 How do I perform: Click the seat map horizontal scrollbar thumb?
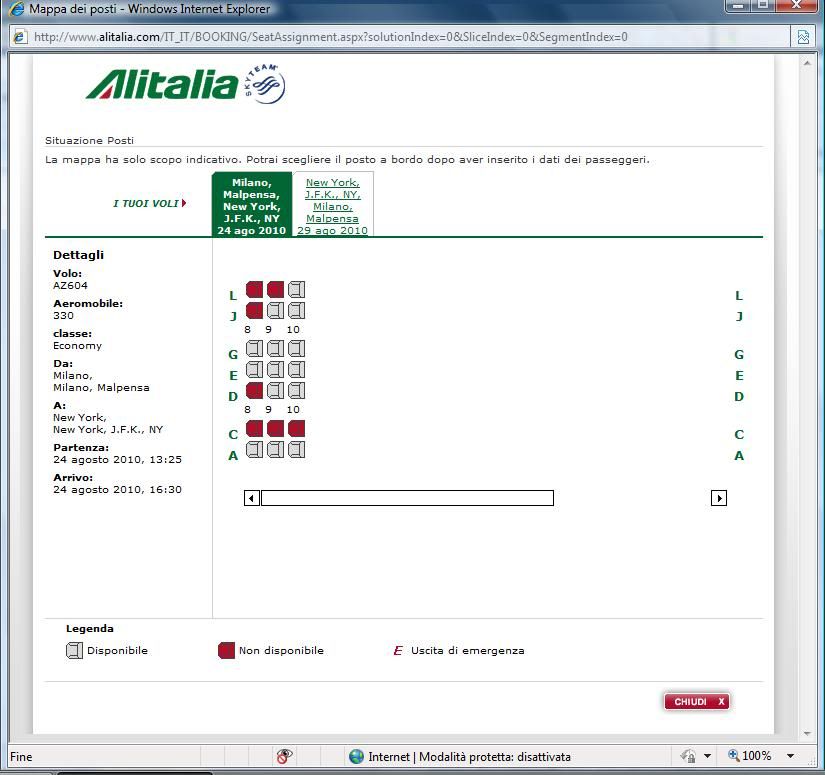[407, 498]
